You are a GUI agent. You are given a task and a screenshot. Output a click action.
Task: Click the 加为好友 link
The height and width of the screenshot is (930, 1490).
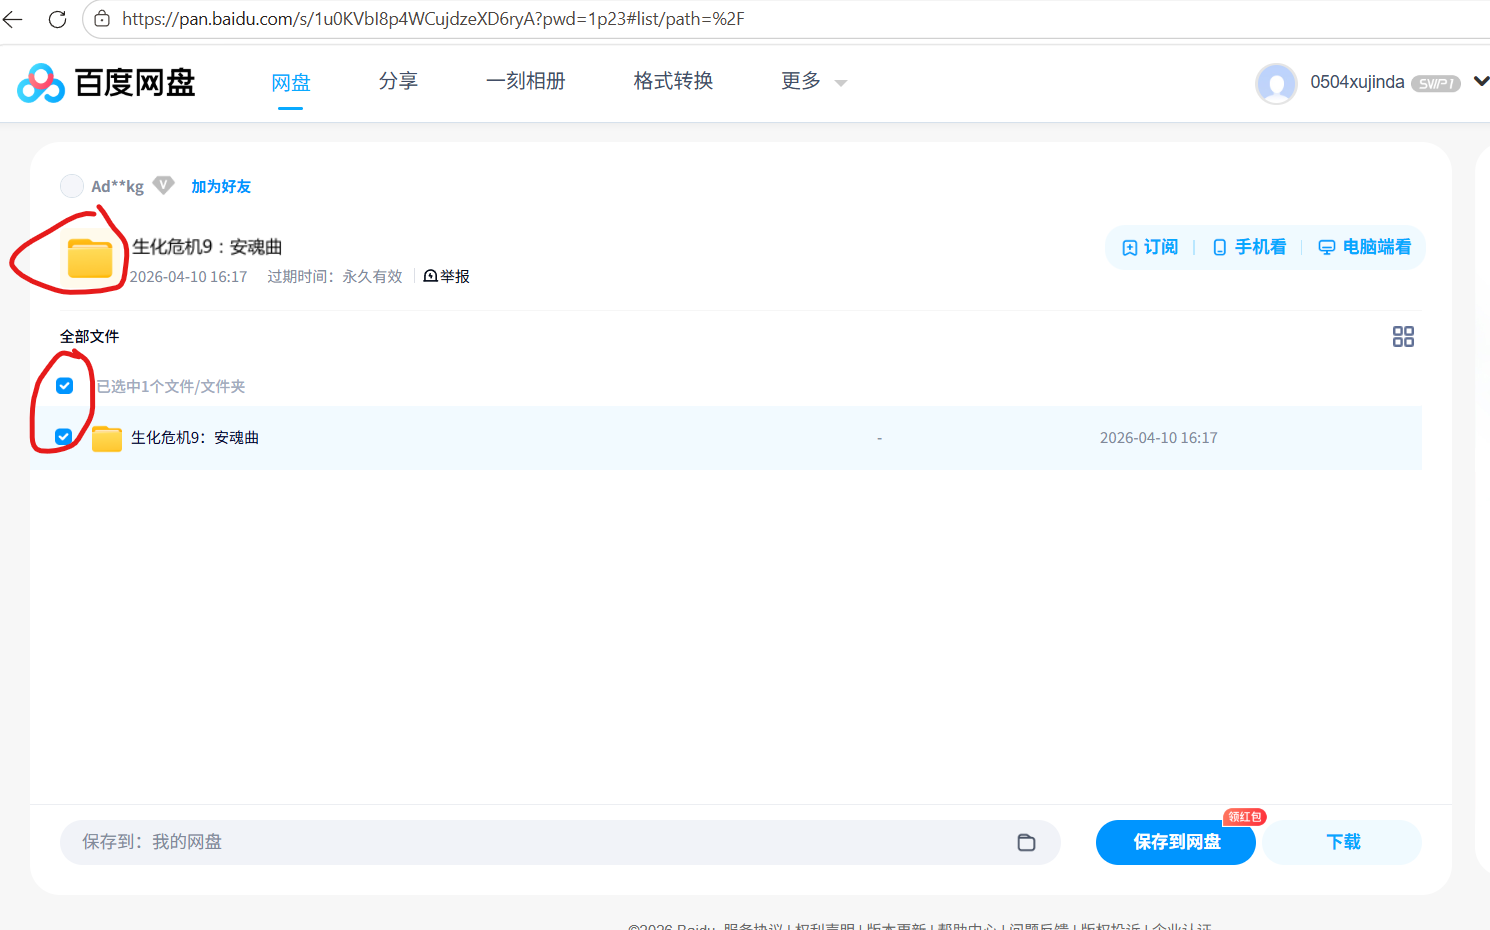221,186
